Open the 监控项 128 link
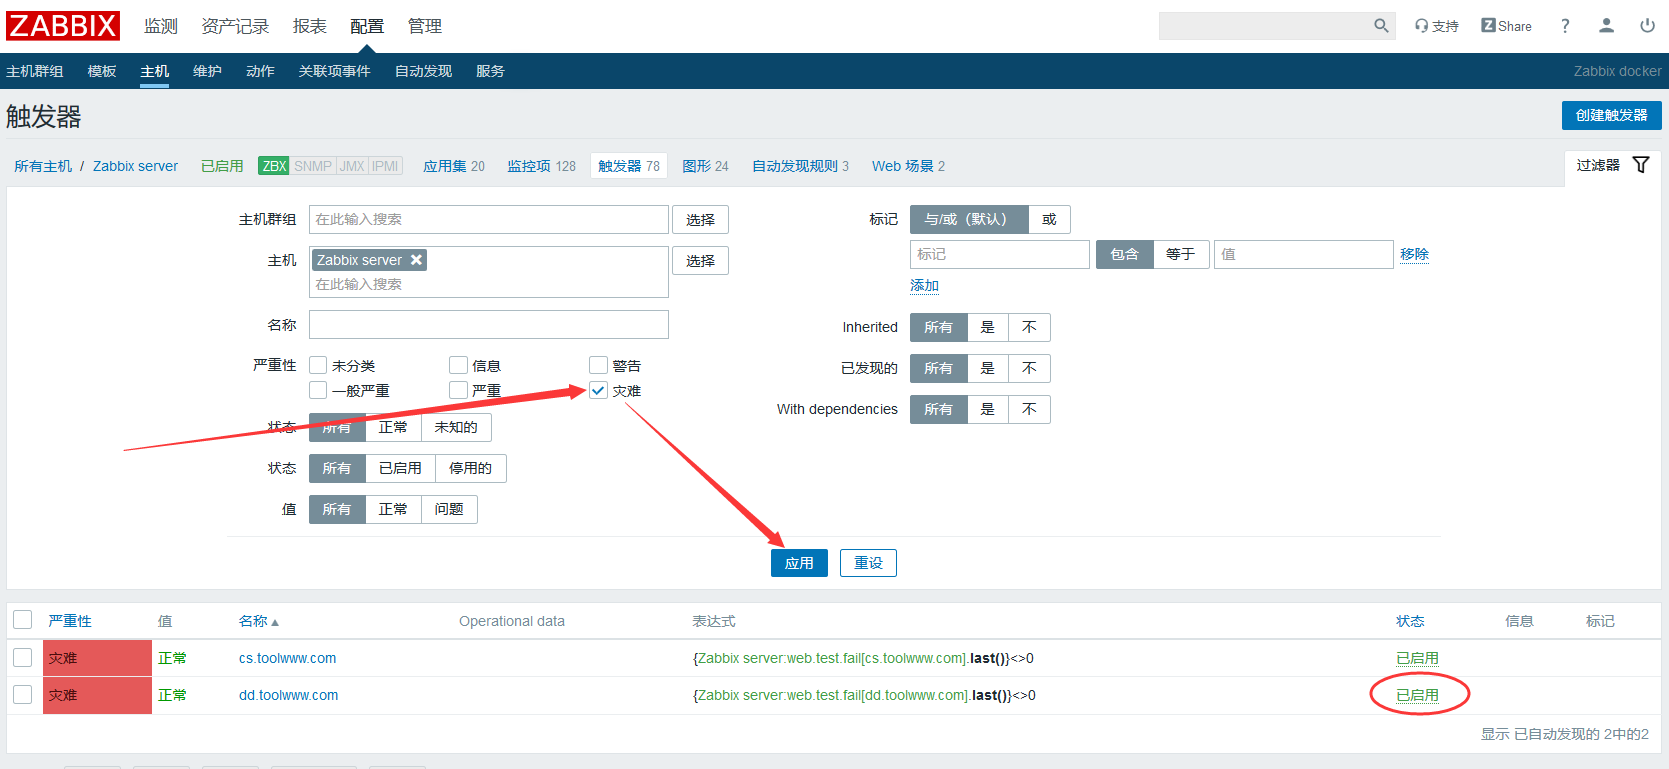Viewport: 1669px width, 769px height. (x=541, y=166)
